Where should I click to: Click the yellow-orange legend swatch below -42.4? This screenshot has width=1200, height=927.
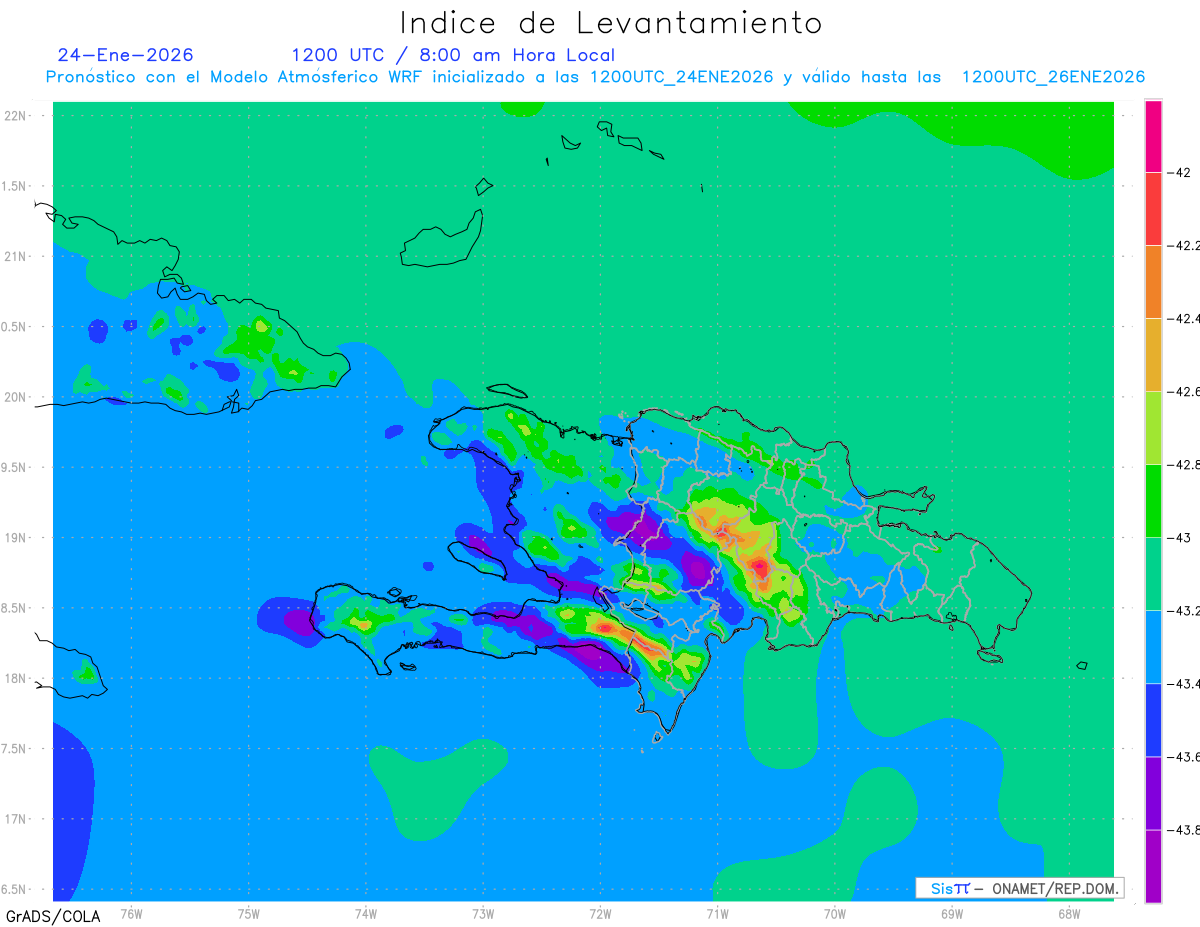pyautogui.click(x=1153, y=355)
